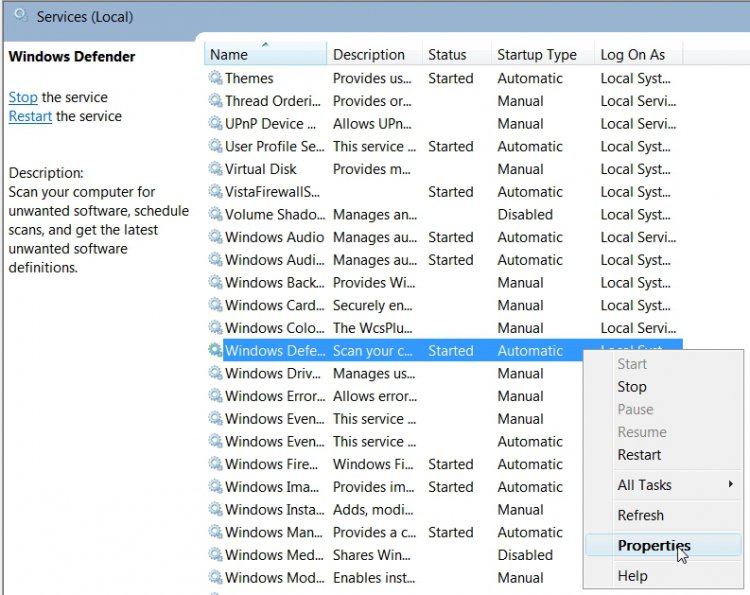Sort by the Log On As column header
Screen dimensions: 750x595
coord(638,54)
